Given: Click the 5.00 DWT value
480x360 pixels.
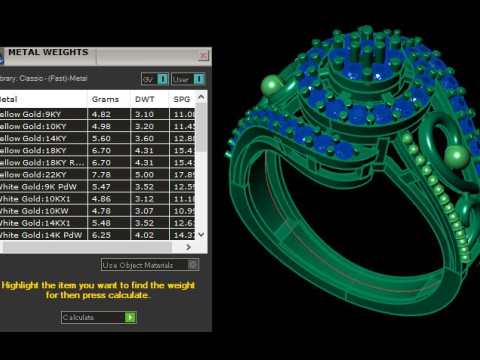Looking at the screenshot, I should (x=144, y=175).
